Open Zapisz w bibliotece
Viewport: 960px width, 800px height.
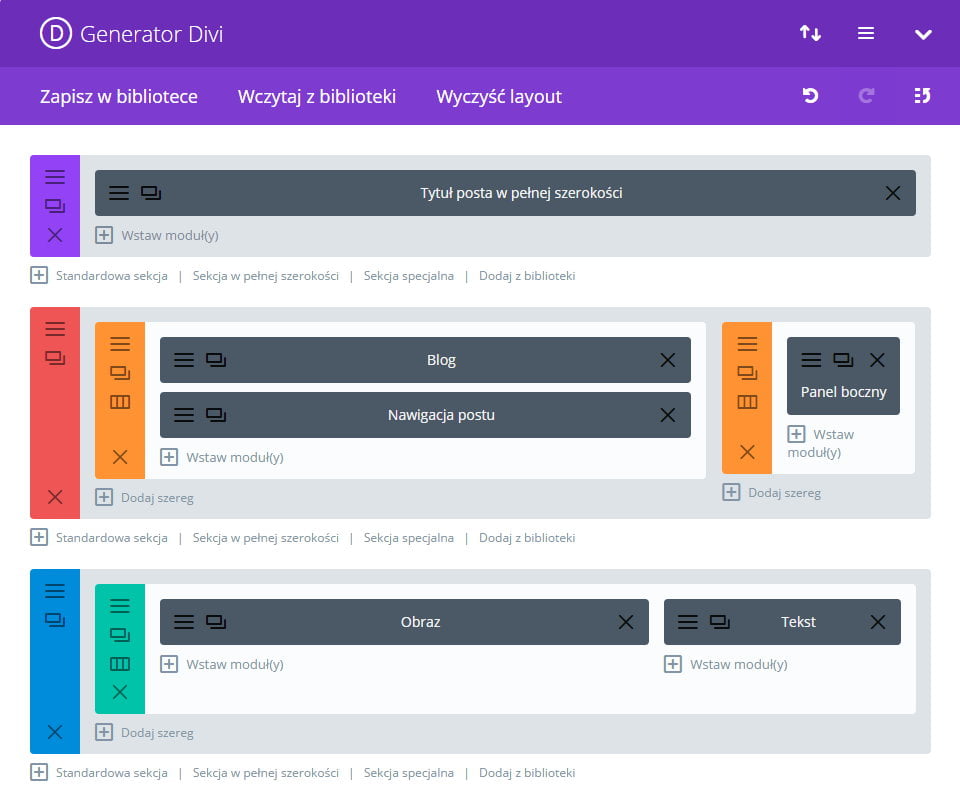coord(119,97)
